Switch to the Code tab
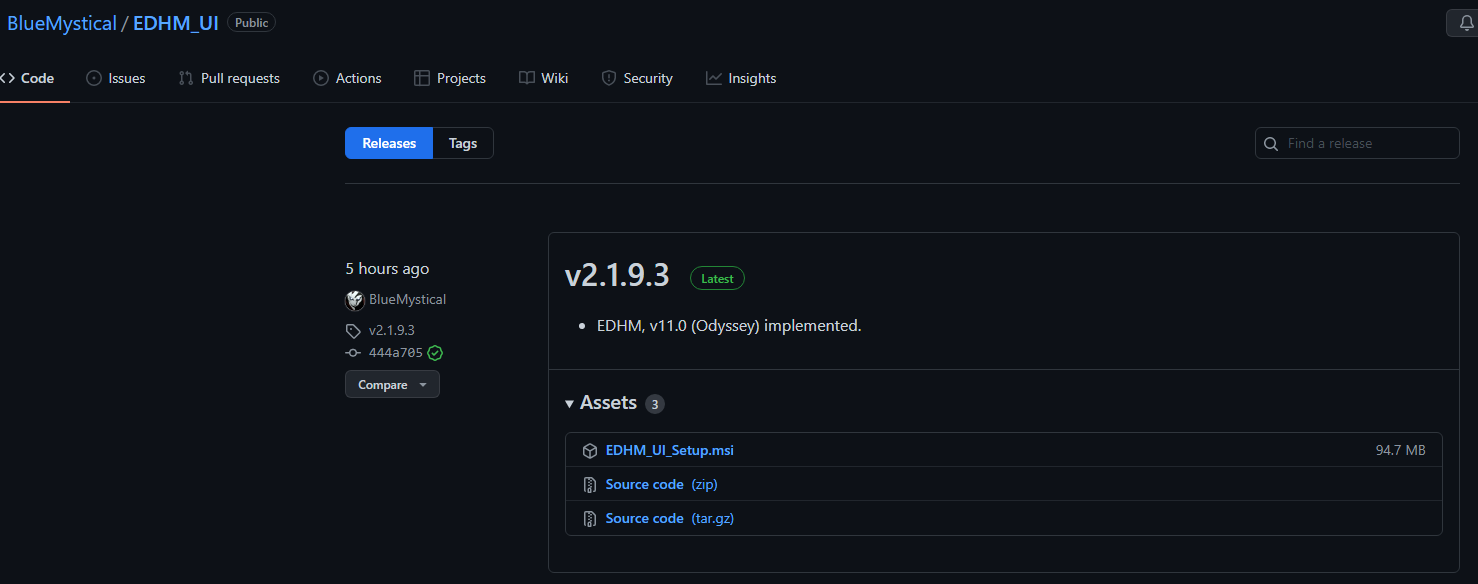 click(27, 78)
